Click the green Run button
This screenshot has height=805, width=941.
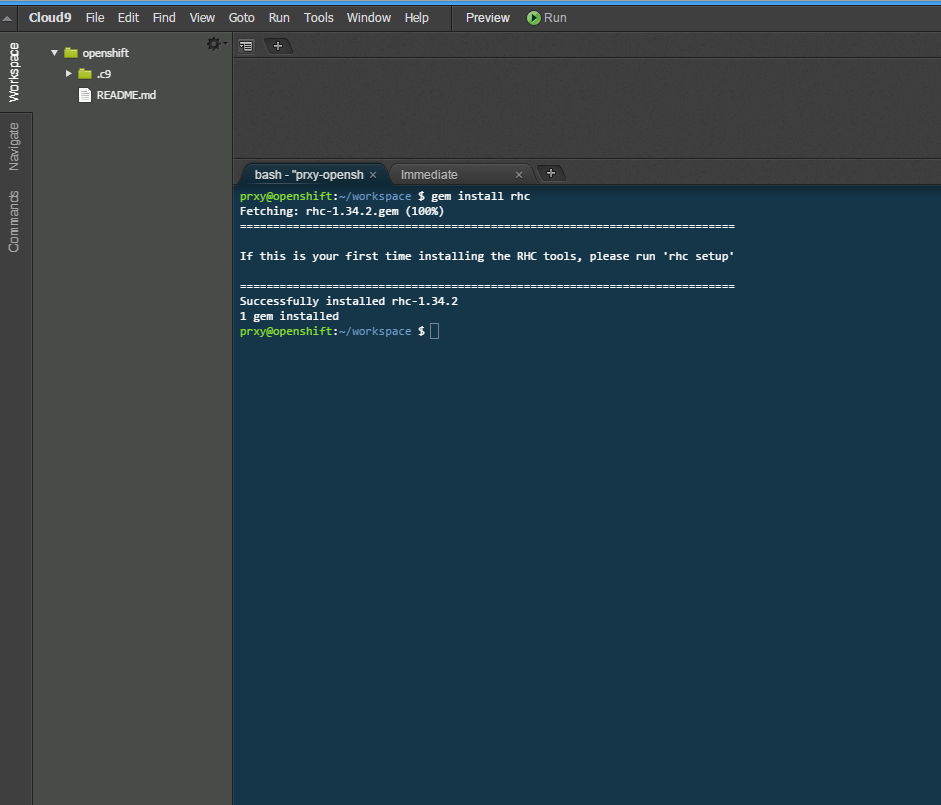[x=547, y=18]
